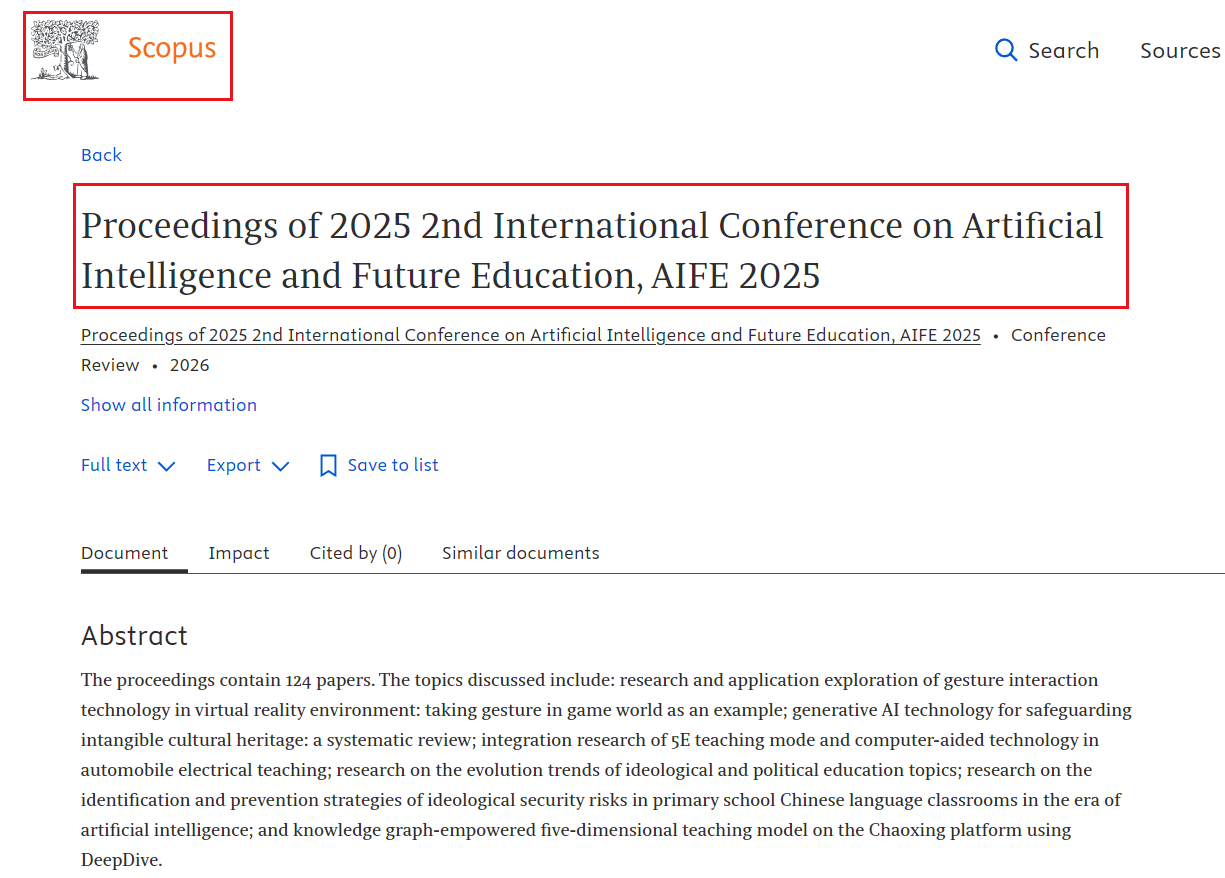
Task: Click the Export chevron icon
Action: coord(280,466)
